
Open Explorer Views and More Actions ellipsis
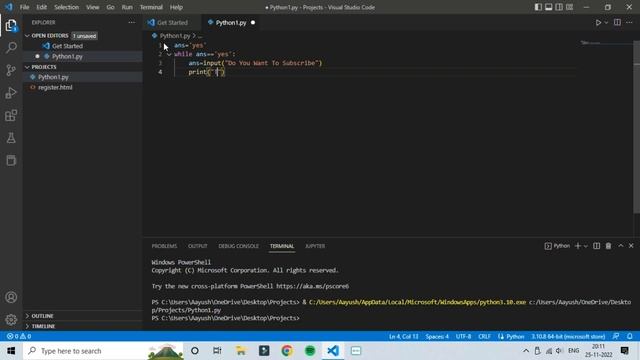(131, 22)
